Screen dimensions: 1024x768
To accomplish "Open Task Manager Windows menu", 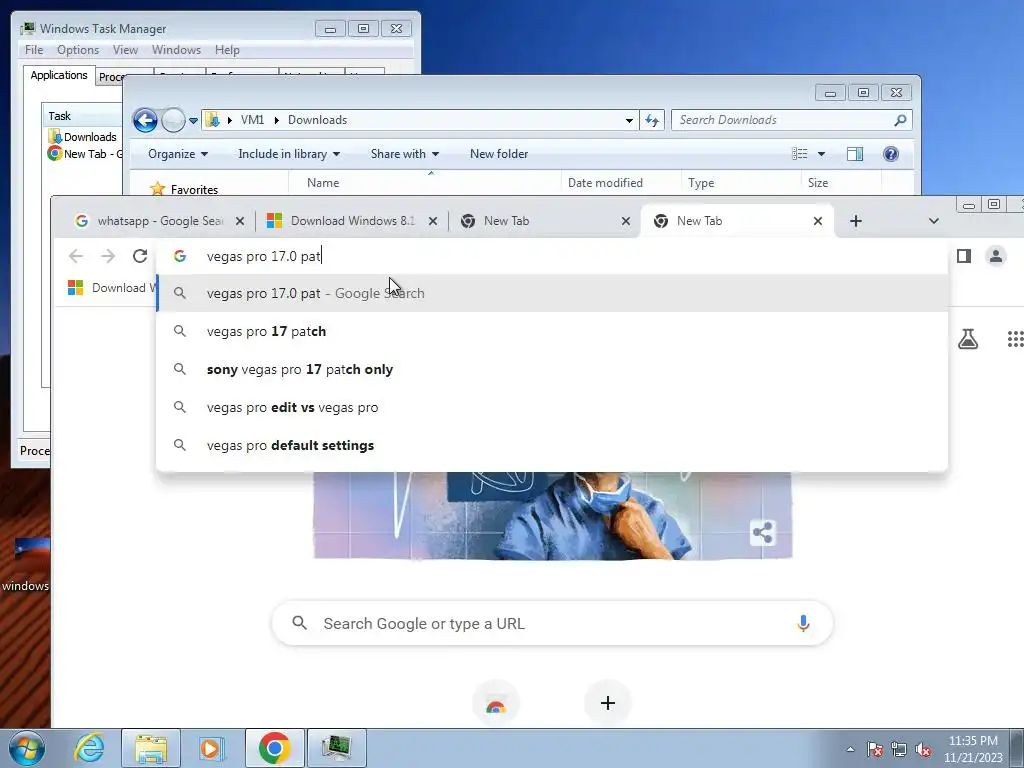I will coord(176,50).
